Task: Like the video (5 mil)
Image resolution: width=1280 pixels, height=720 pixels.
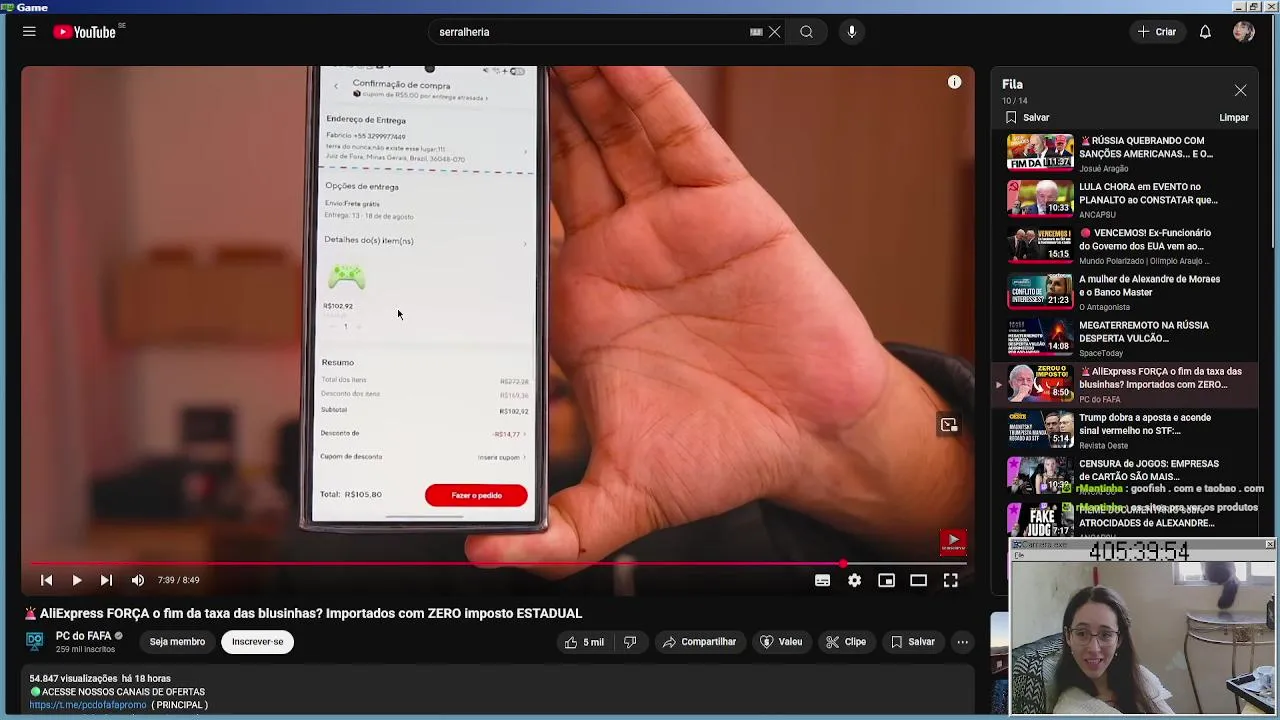Action: click(584, 642)
